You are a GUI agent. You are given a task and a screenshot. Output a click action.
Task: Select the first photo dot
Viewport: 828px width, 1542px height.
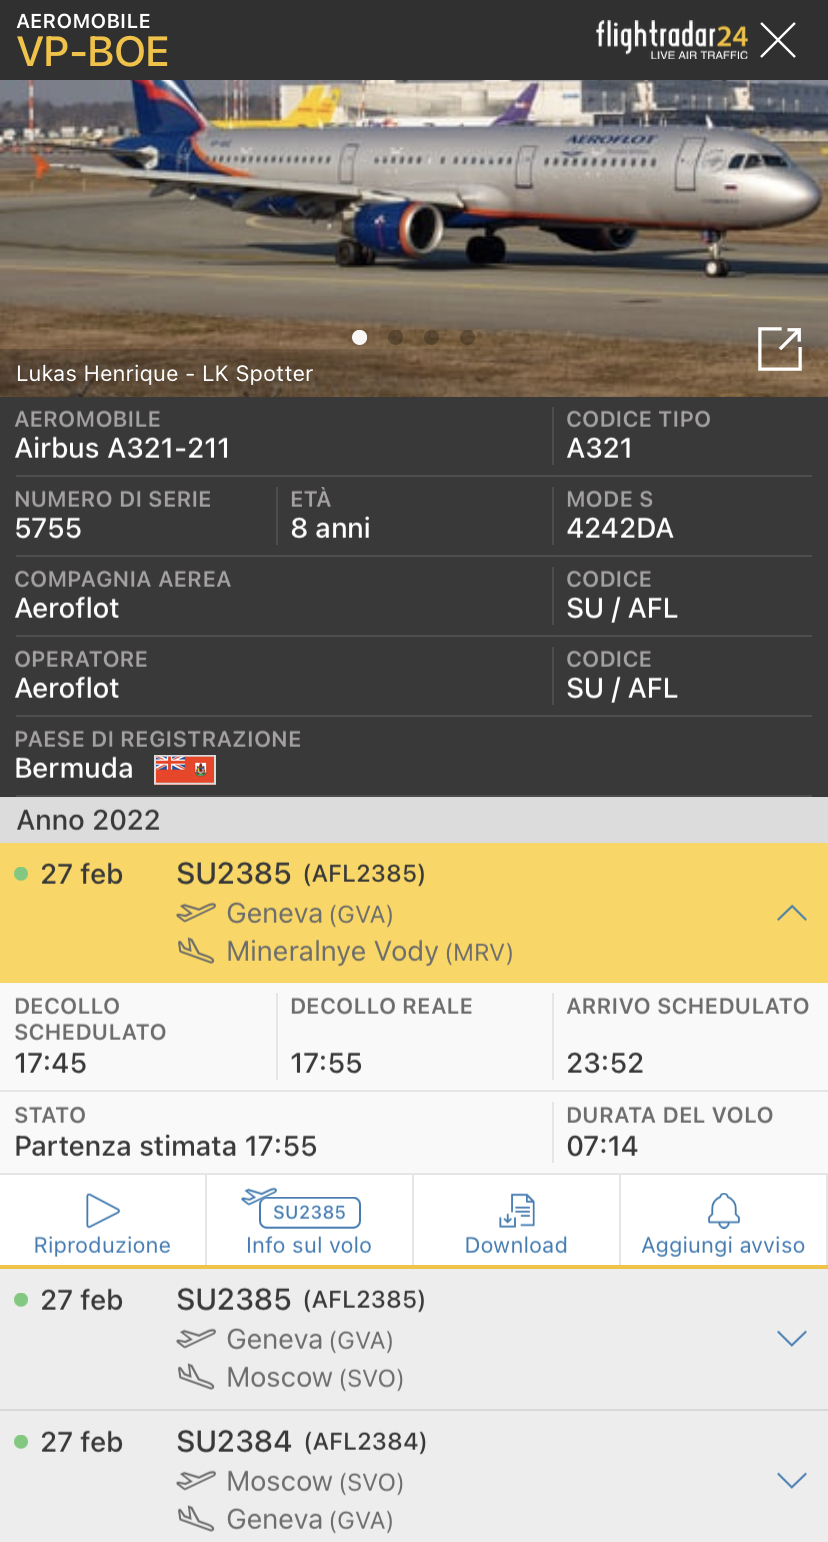[360, 338]
